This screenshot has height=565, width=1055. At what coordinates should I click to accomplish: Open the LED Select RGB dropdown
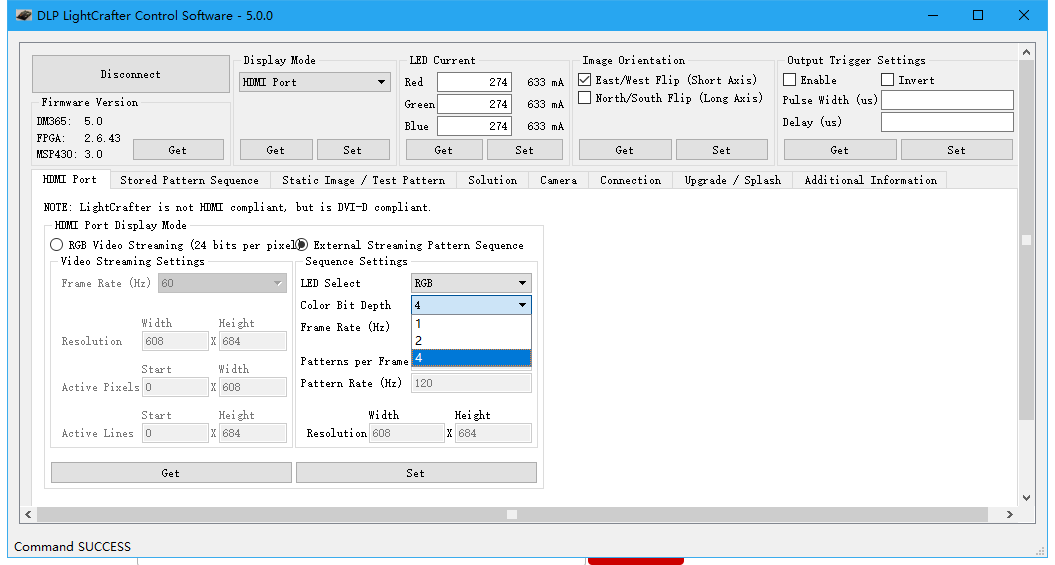click(x=471, y=283)
